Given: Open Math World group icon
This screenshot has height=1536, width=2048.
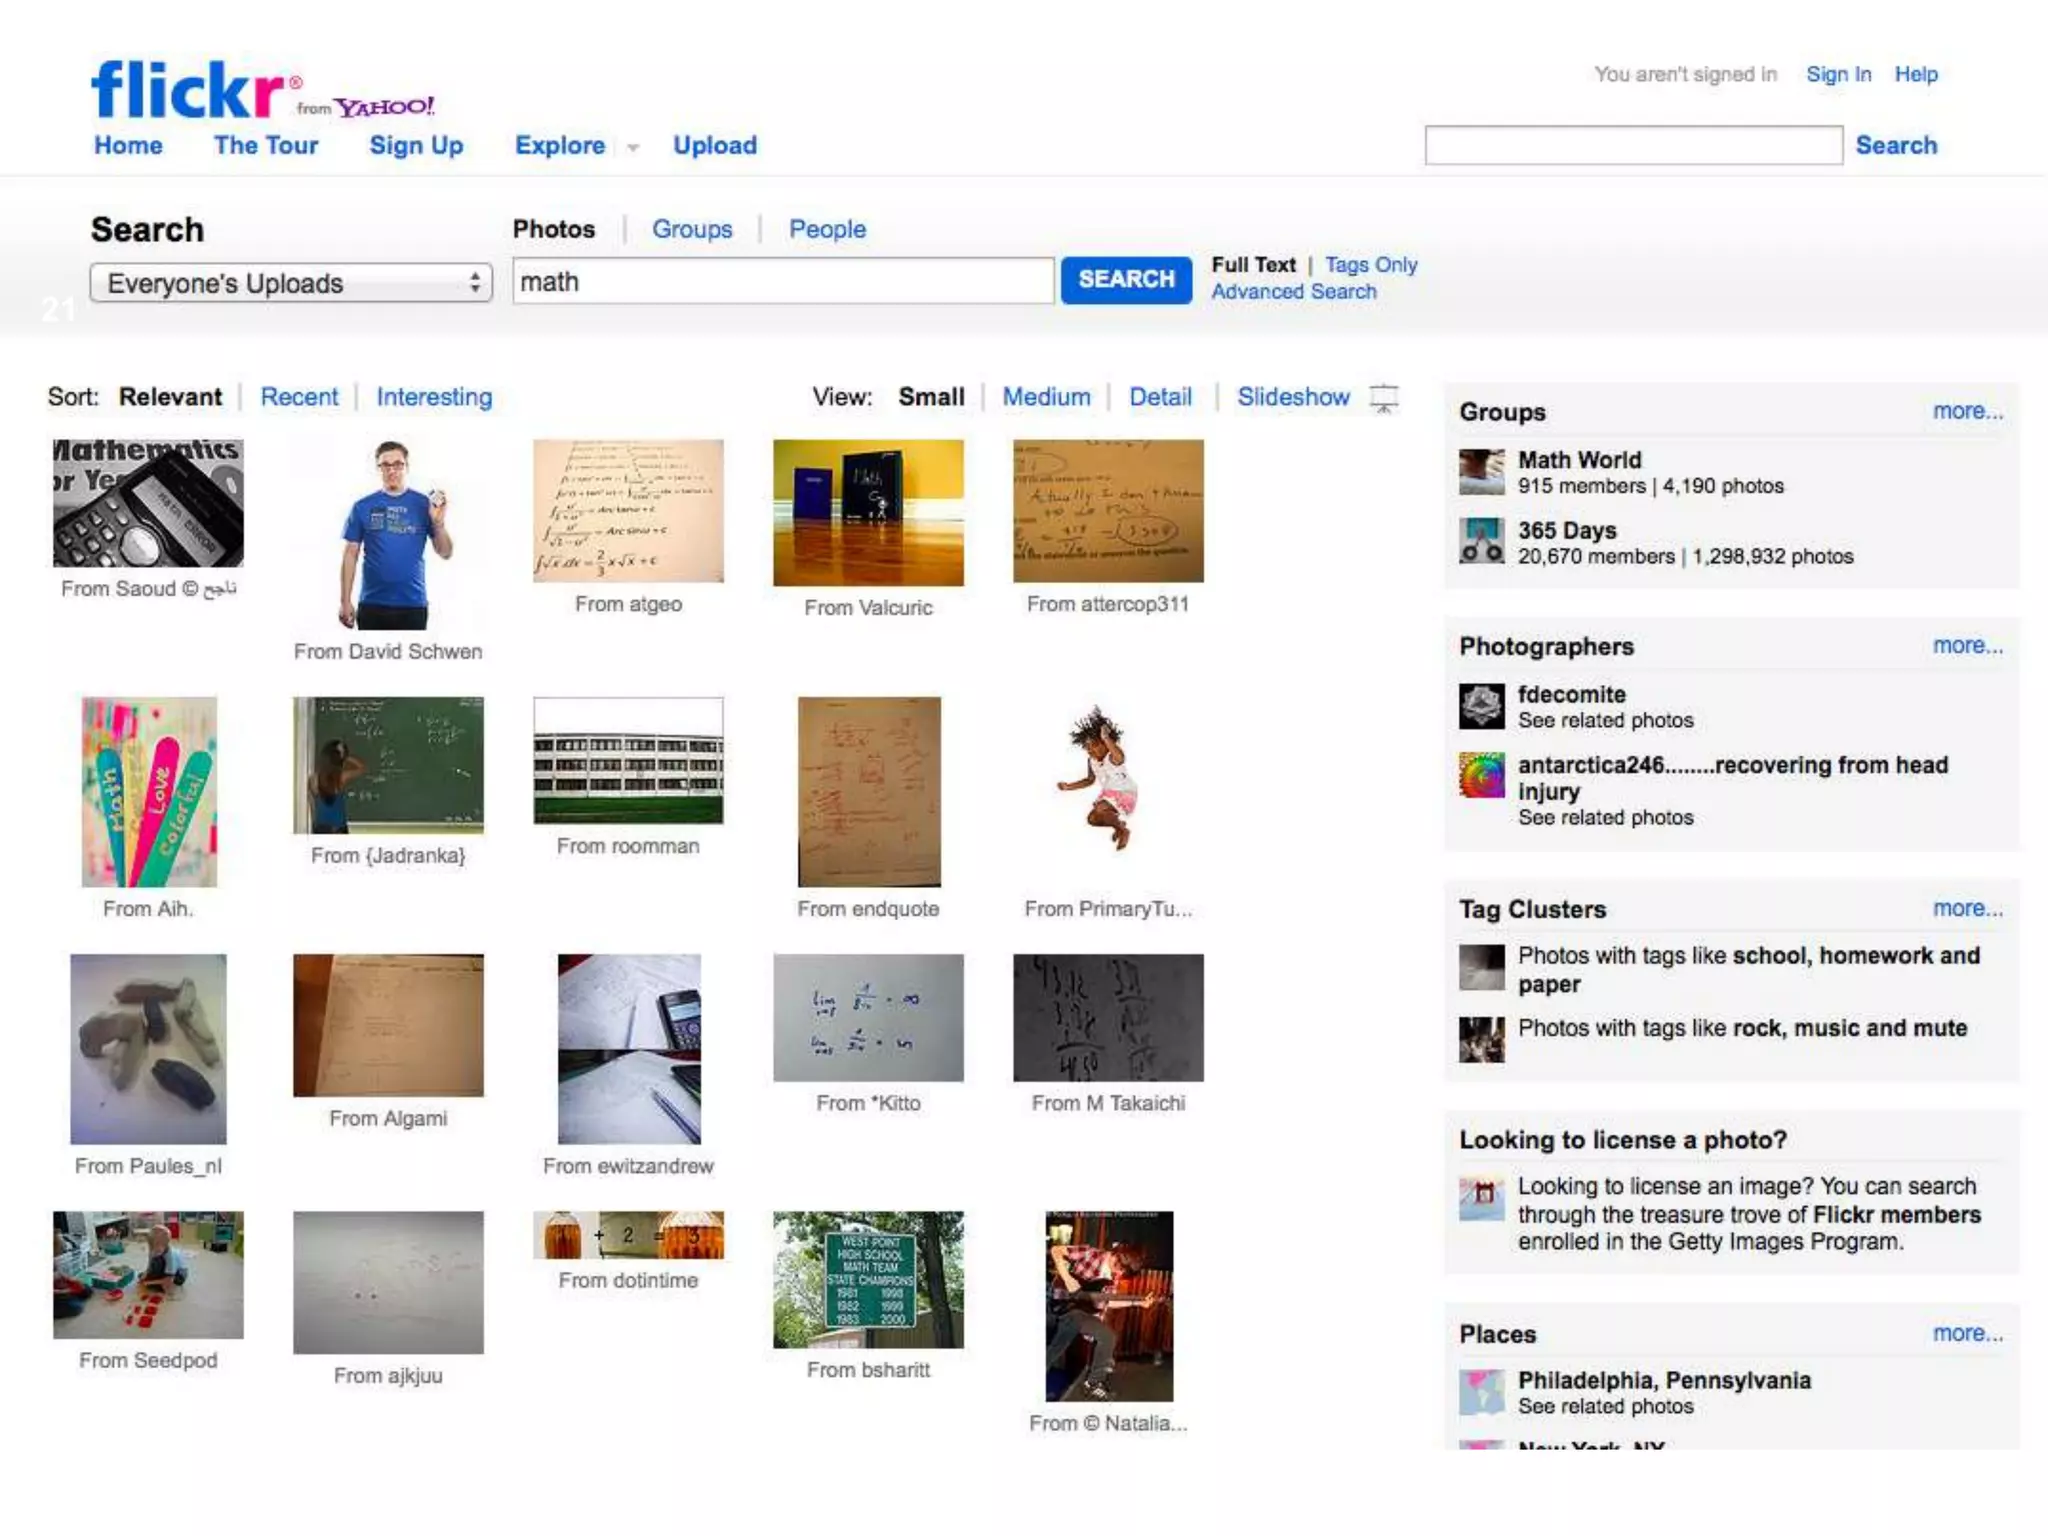Looking at the screenshot, I should point(1481,472).
